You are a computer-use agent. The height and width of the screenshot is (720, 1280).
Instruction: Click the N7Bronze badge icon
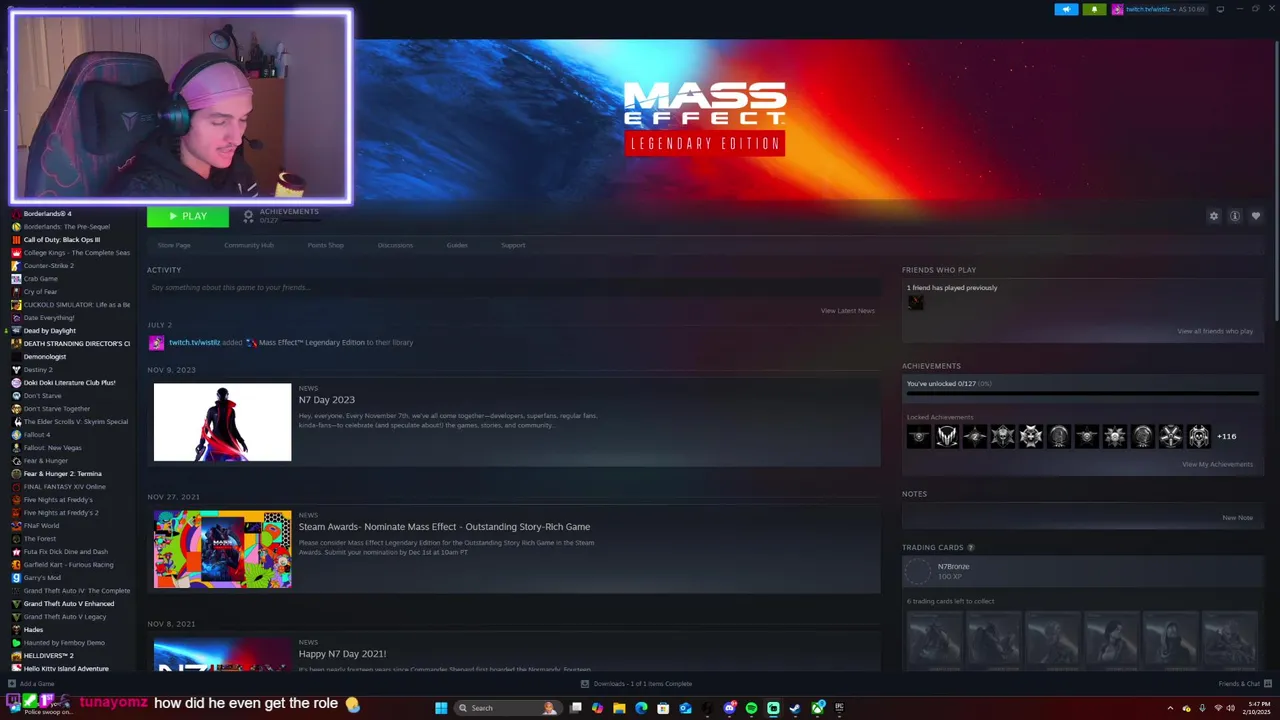click(918, 571)
